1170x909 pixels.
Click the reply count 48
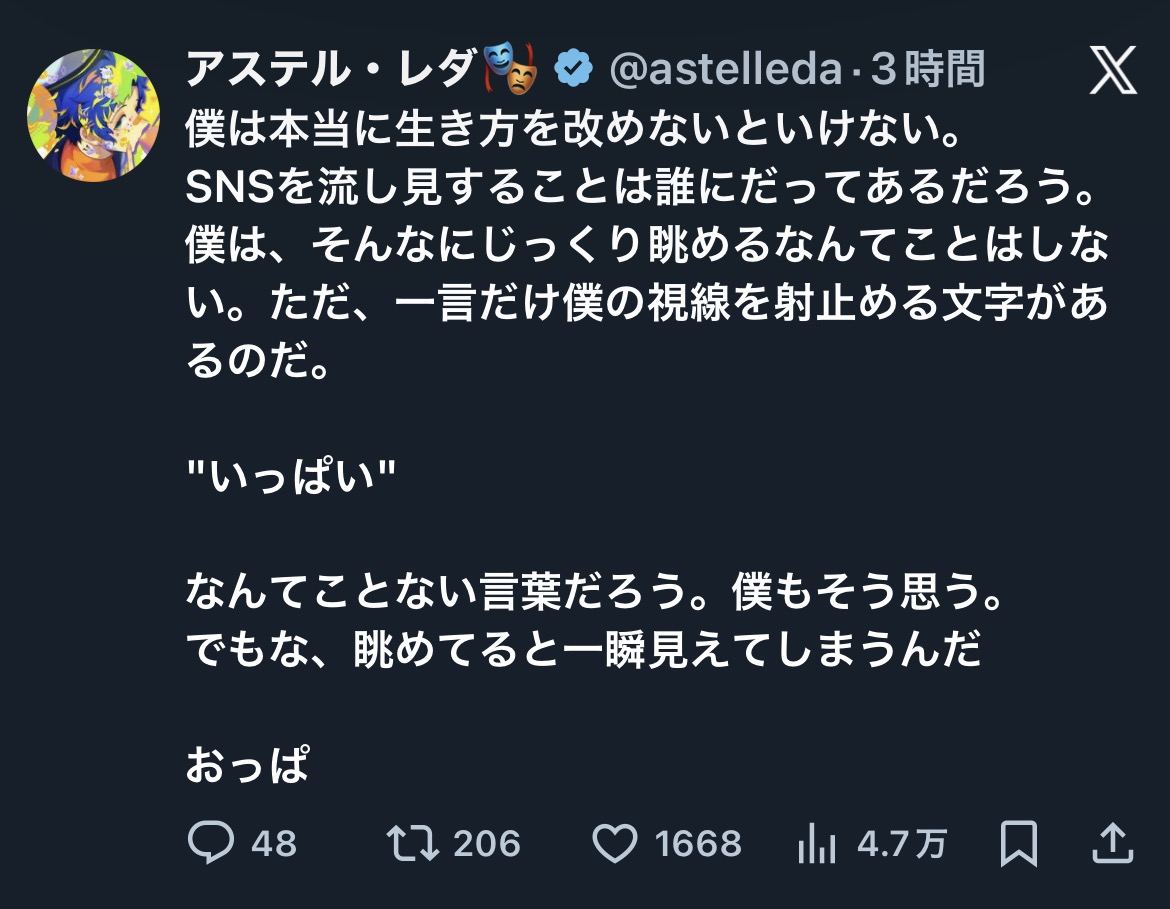point(274,844)
